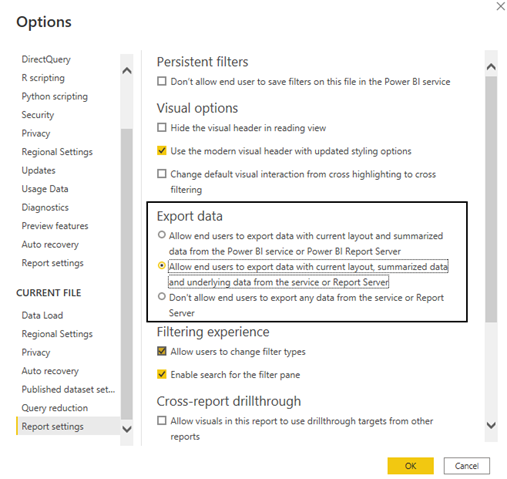The width and height of the screenshot is (507, 479).
Task: Close the Options dialog with X icon
Action: coord(500,6)
